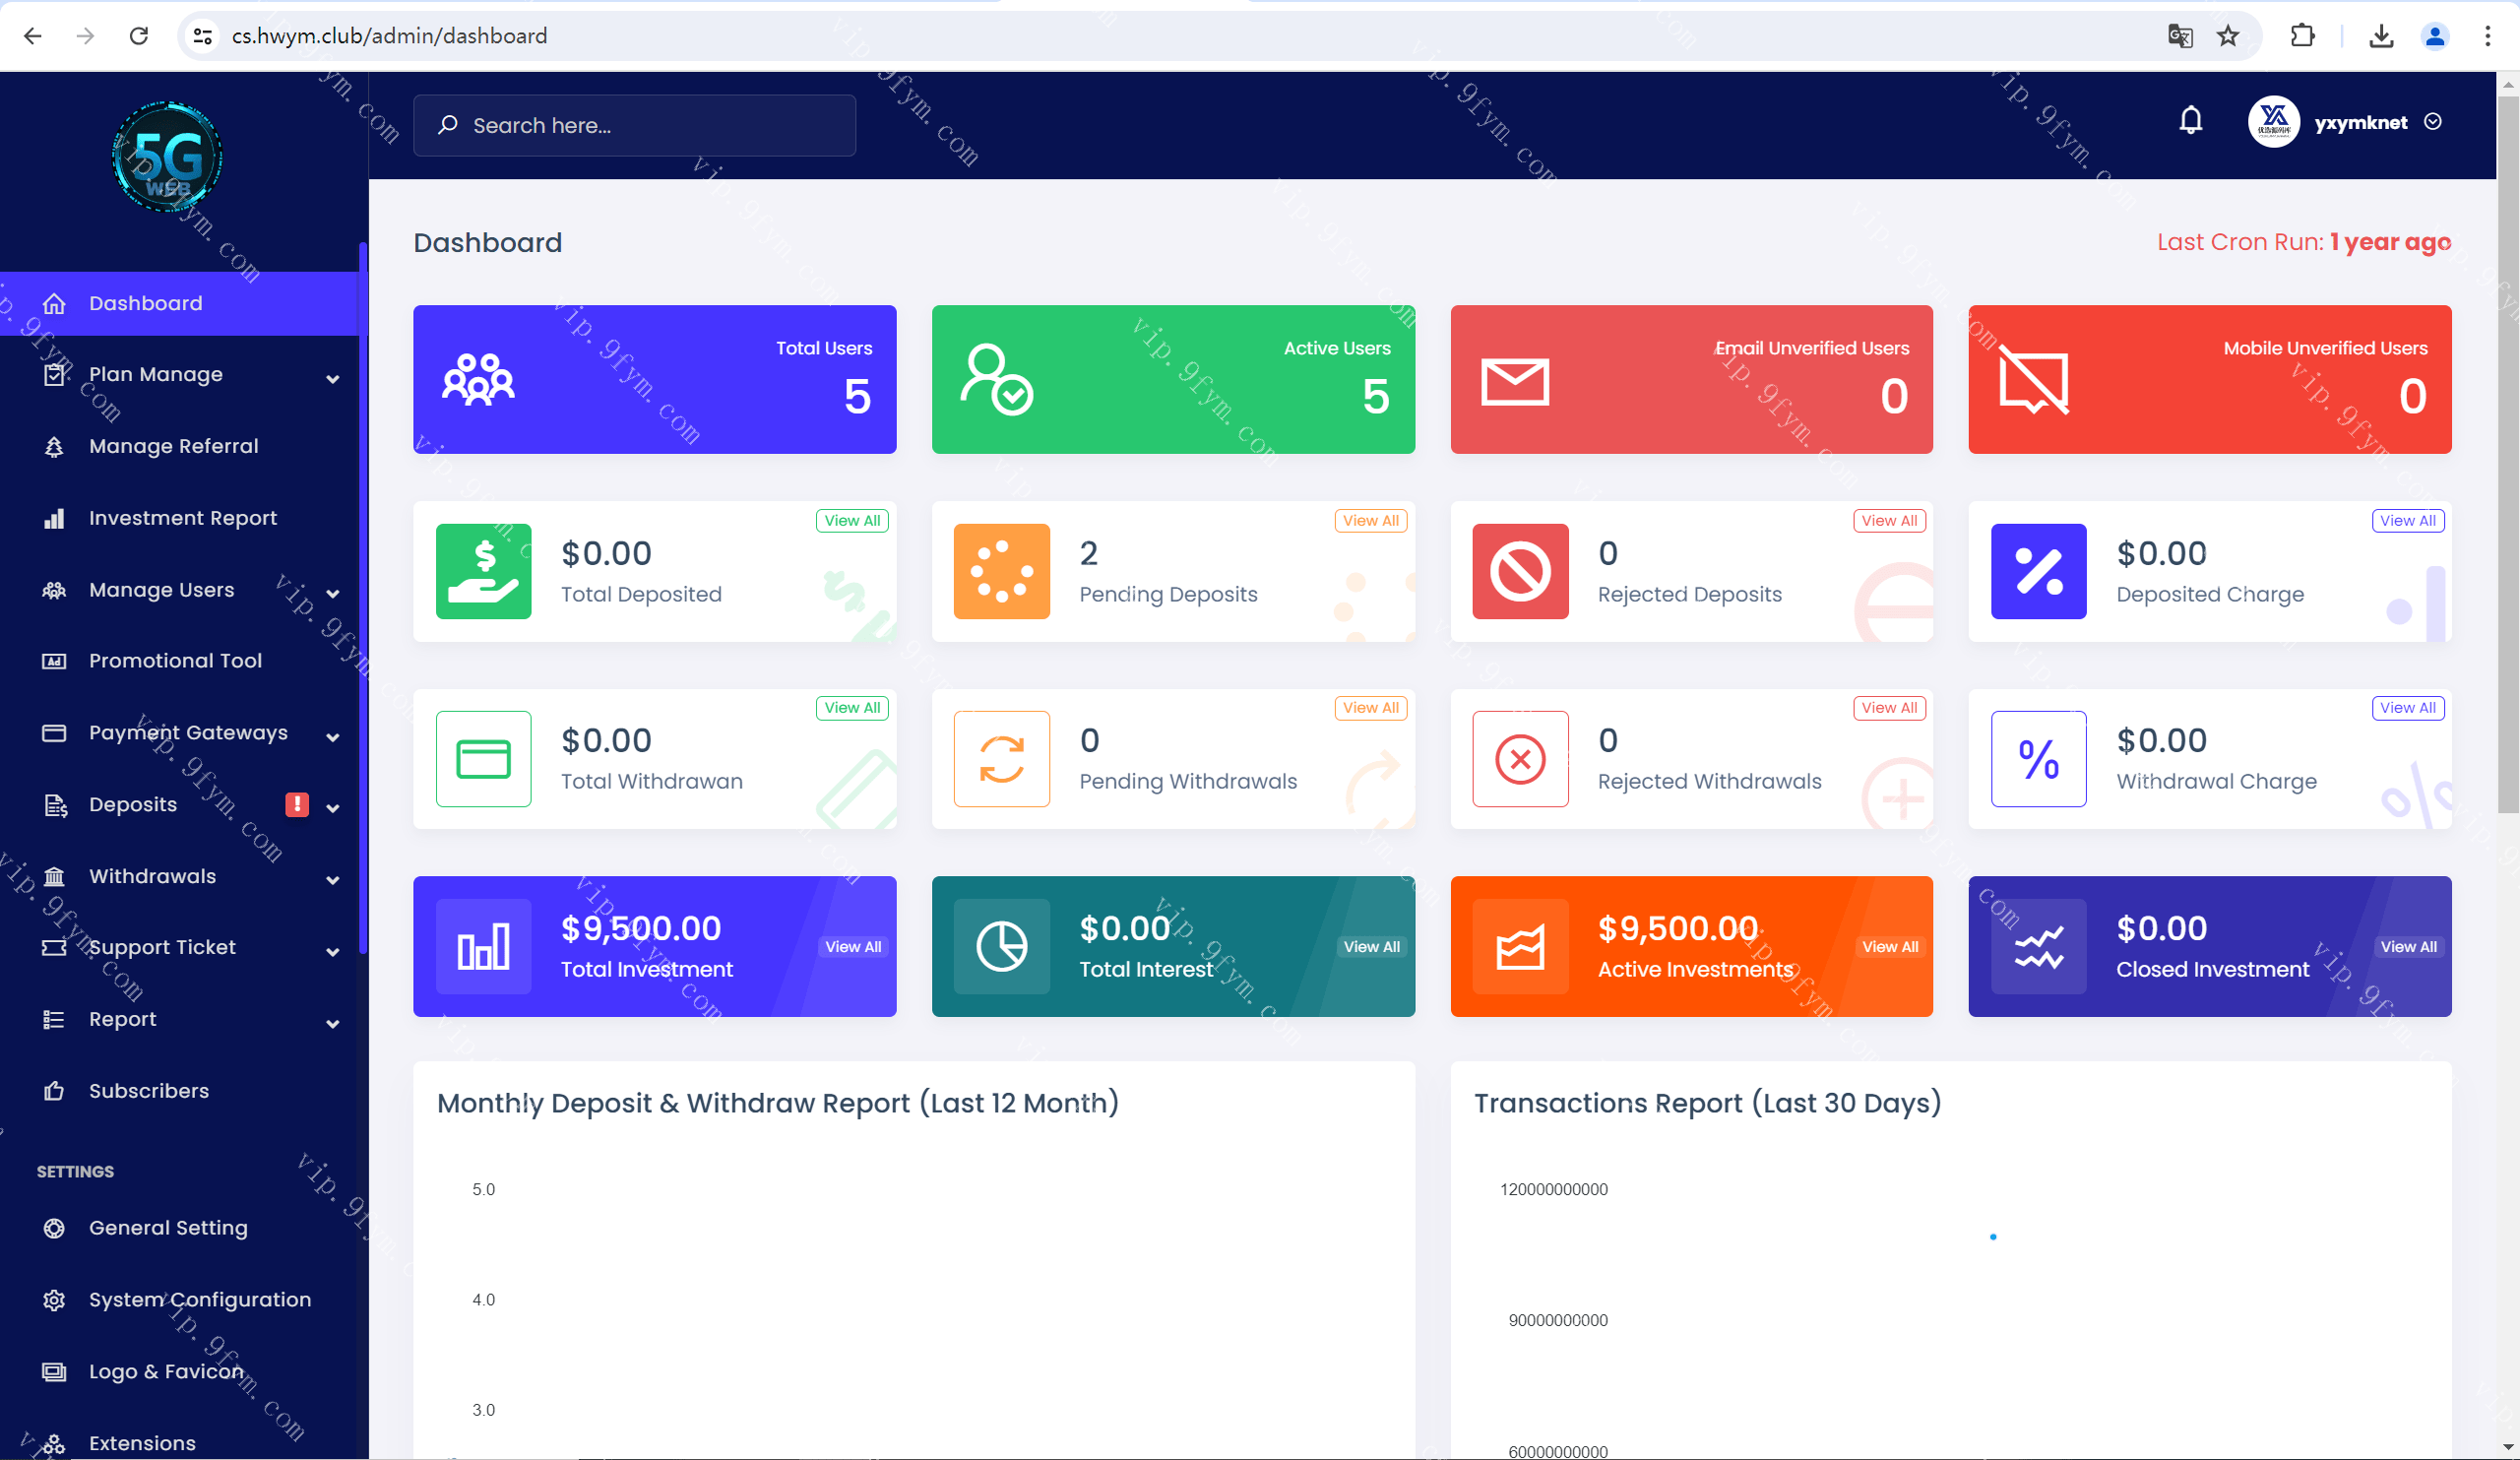Expand the Payment Gateways menu
Viewport: 2520px width, 1460px height.
click(x=190, y=733)
